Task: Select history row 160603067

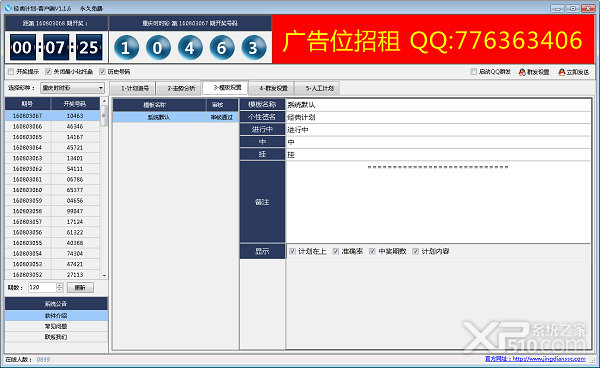Action: coord(52,116)
